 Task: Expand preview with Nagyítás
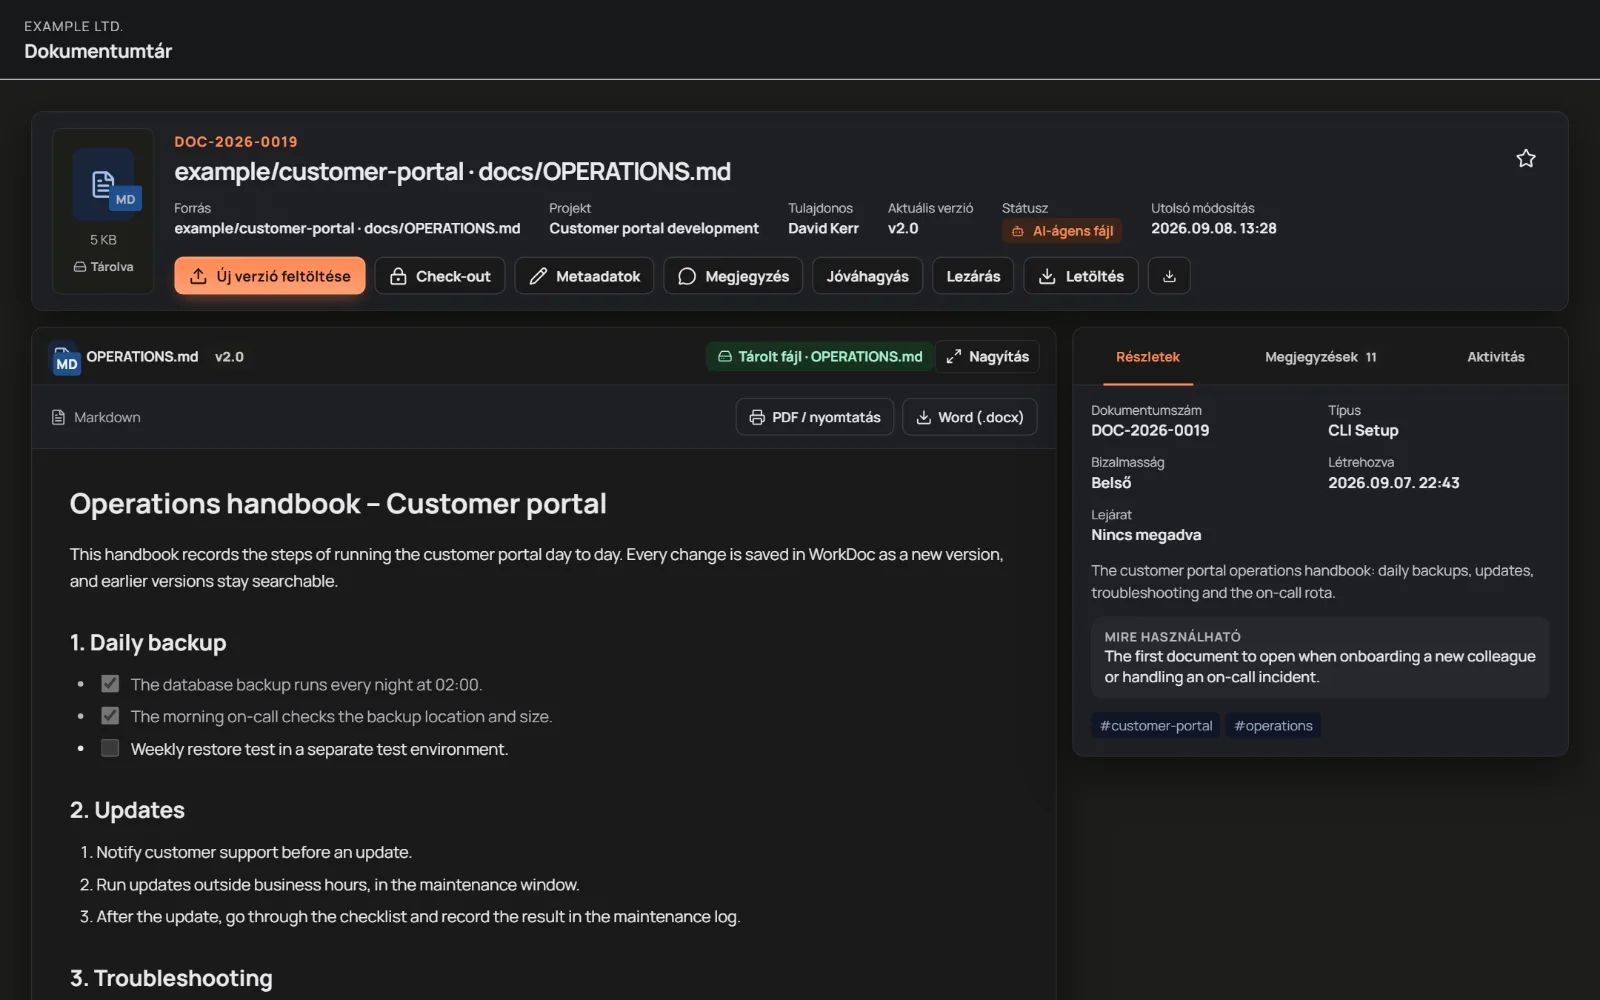click(x=988, y=357)
